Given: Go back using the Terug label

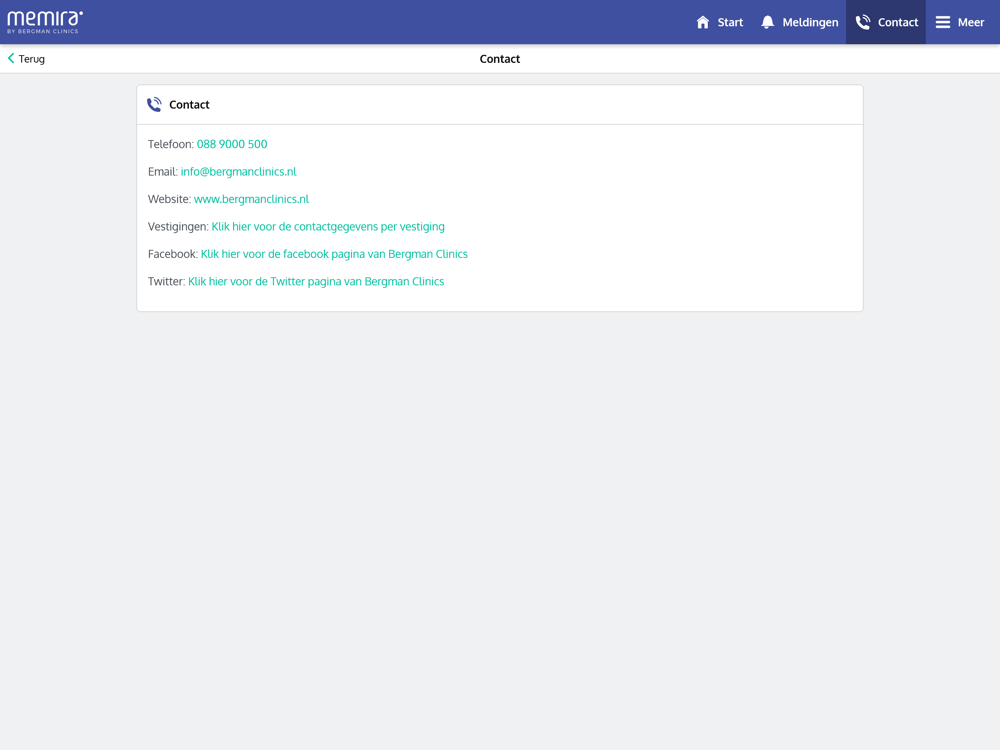Looking at the screenshot, I should (32, 59).
